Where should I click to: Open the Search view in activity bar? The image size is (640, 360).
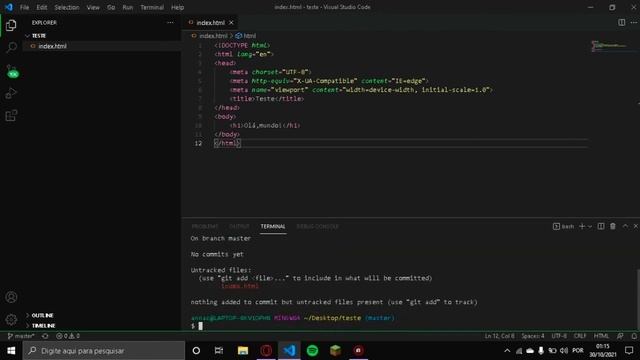(11, 47)
